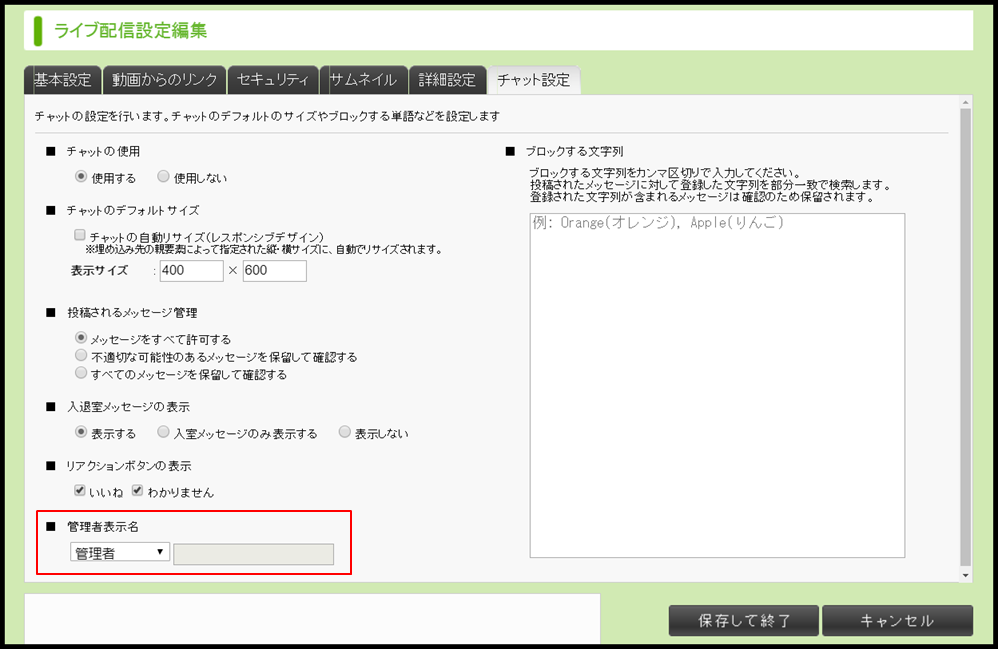The width and height of the screenshot is (998, 649).
Task: Click the scrollbar down arrow
Action: click(966, 575)
